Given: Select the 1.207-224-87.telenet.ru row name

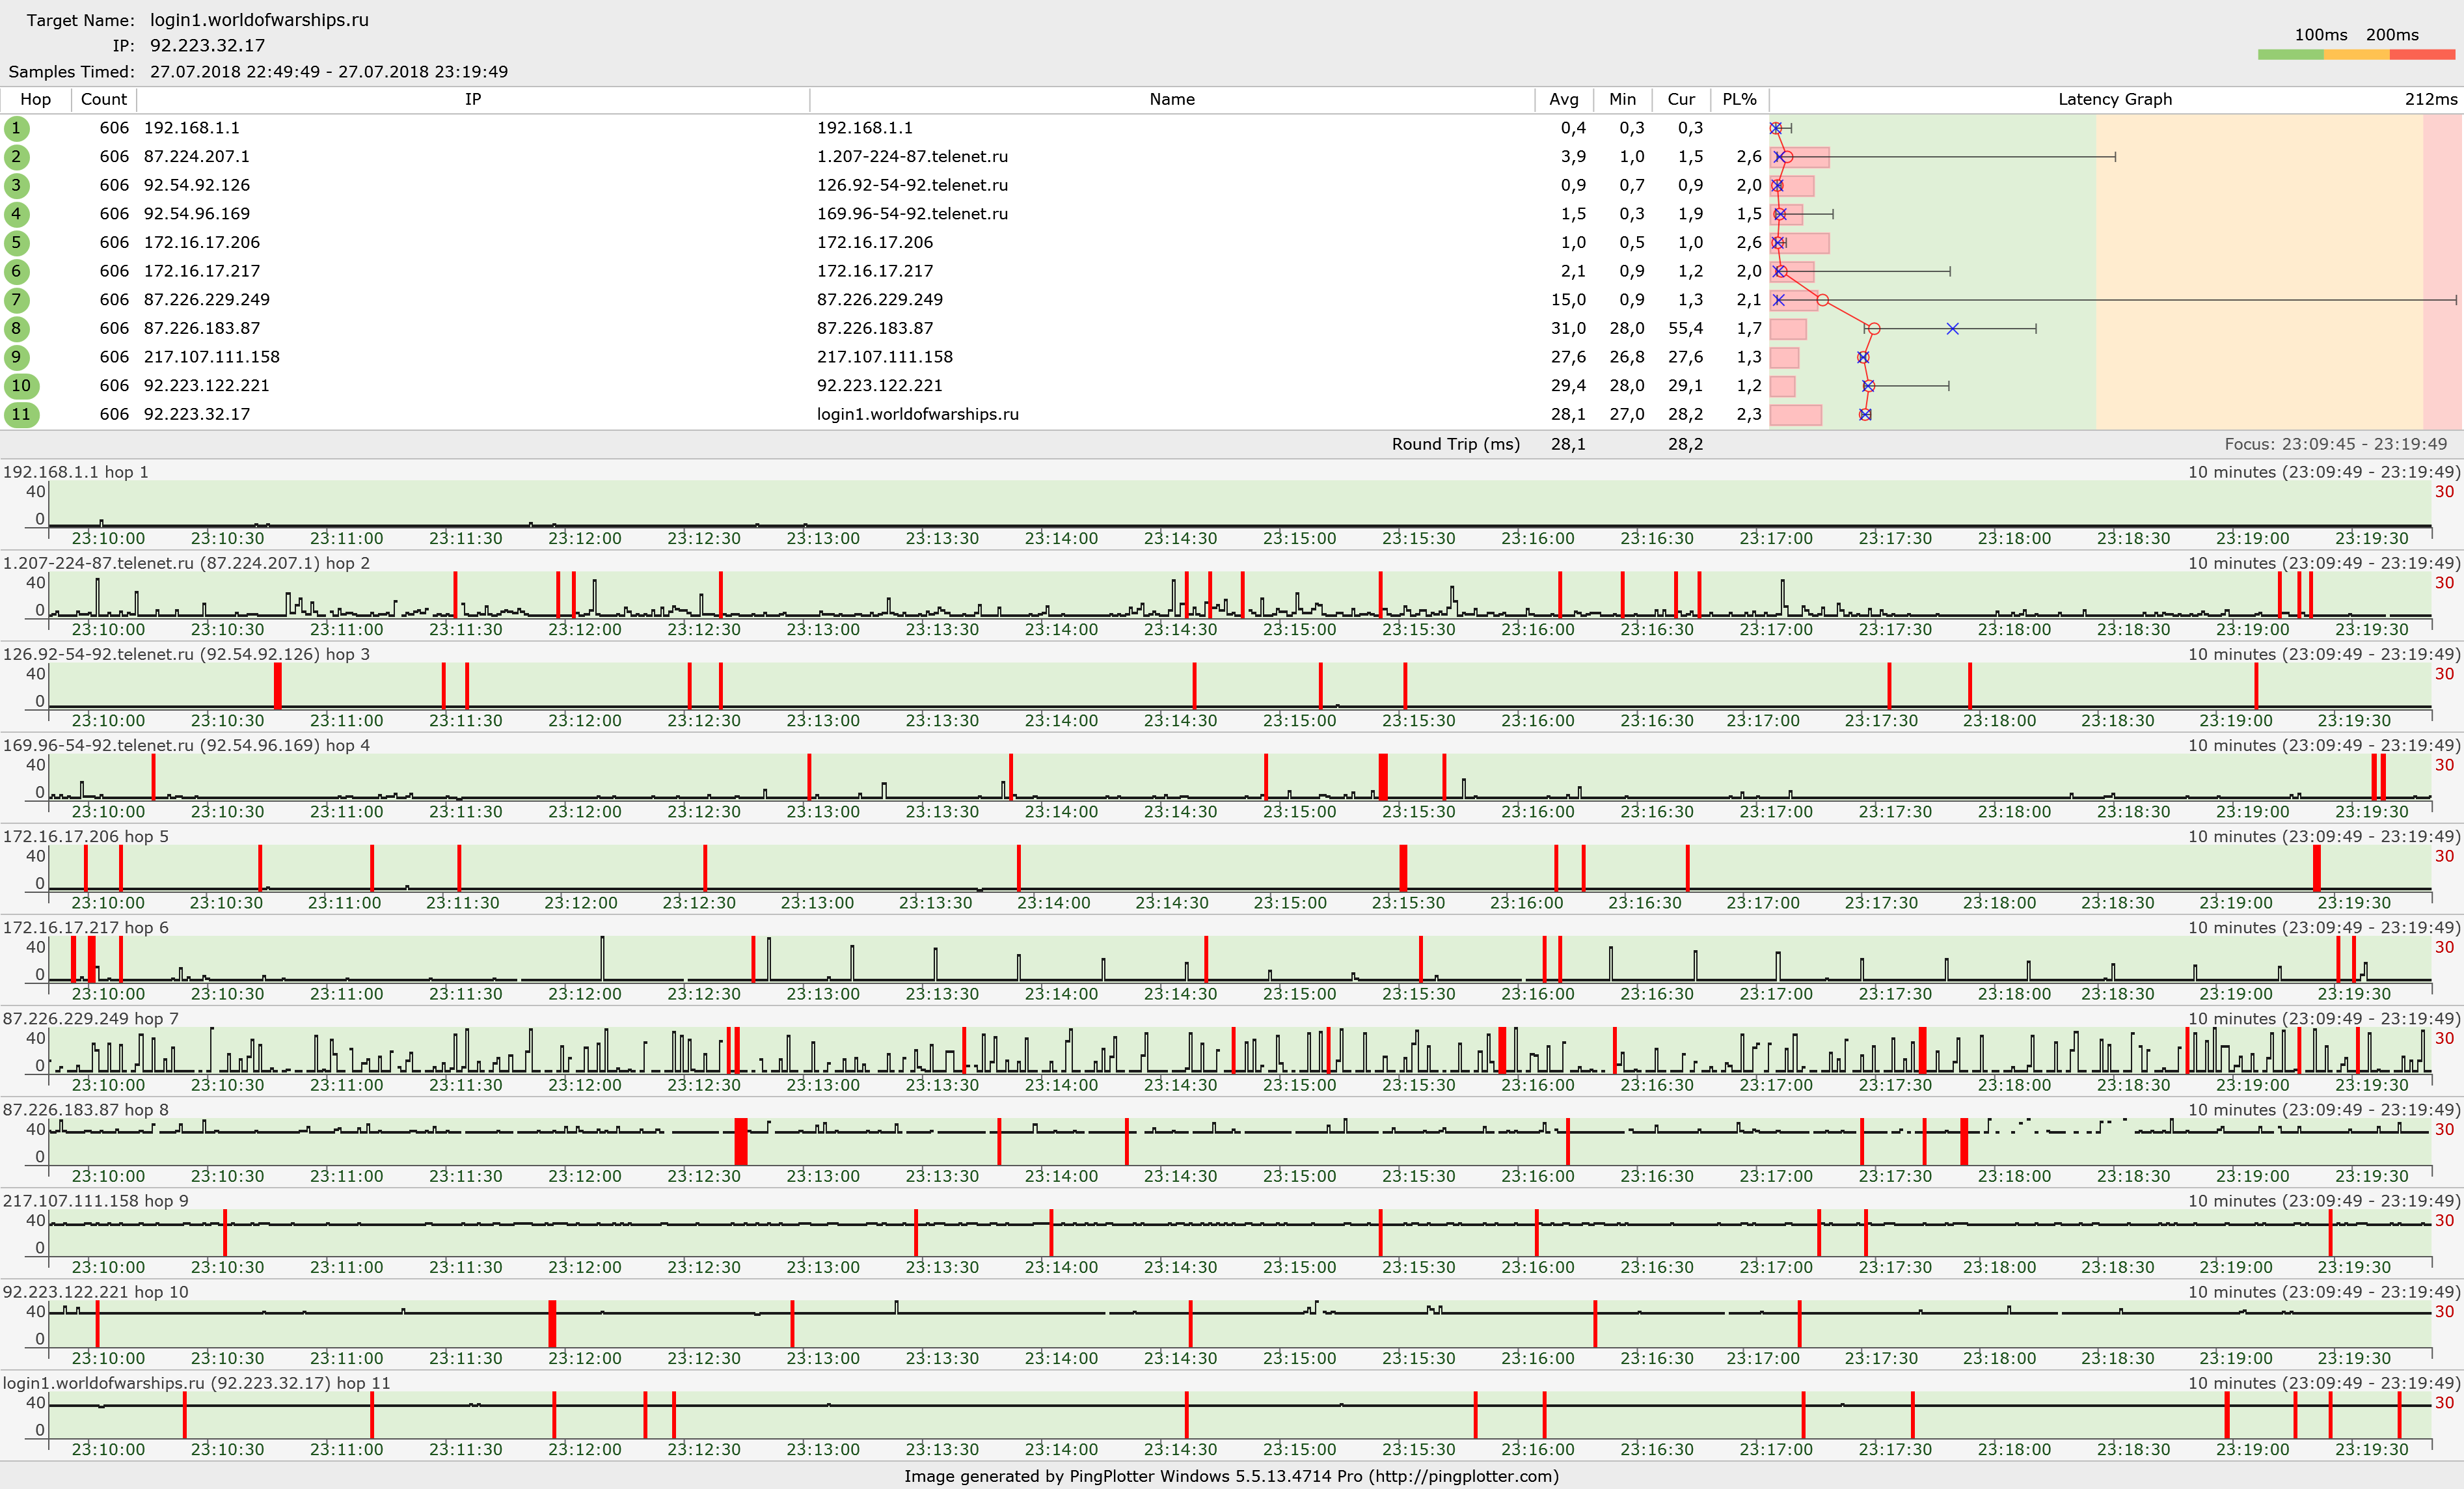Looking at the screenshot, I should pos(912,157).
